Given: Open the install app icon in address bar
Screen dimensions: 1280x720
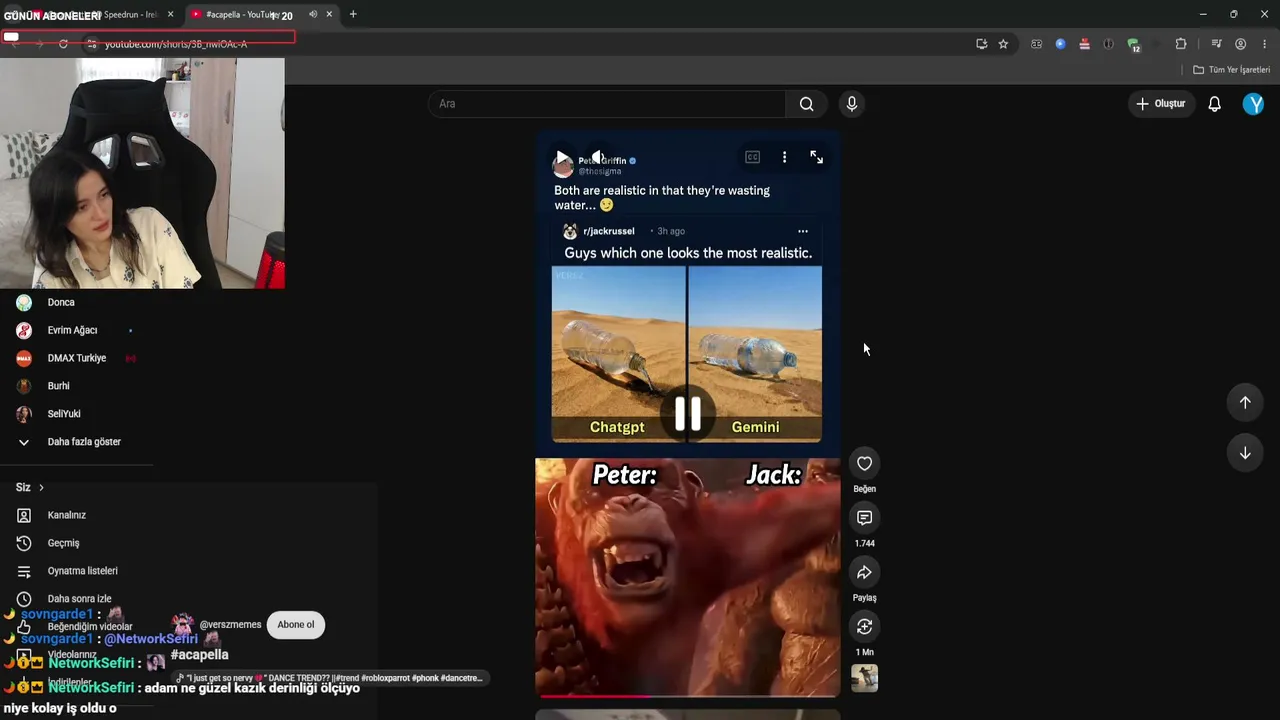Looking at the screenshot, I should pyautogui.click(x=981, y=44).
